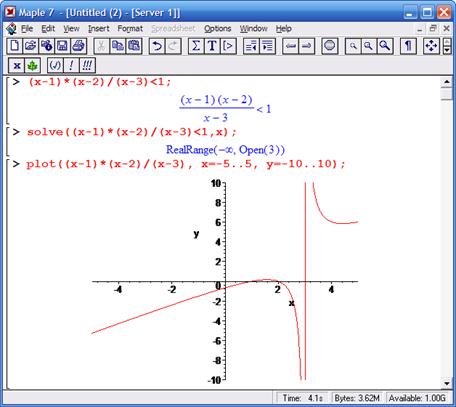Execute the current expression with single exclamation icon
Screen dimensions: 456x407
tap(71, 65)
